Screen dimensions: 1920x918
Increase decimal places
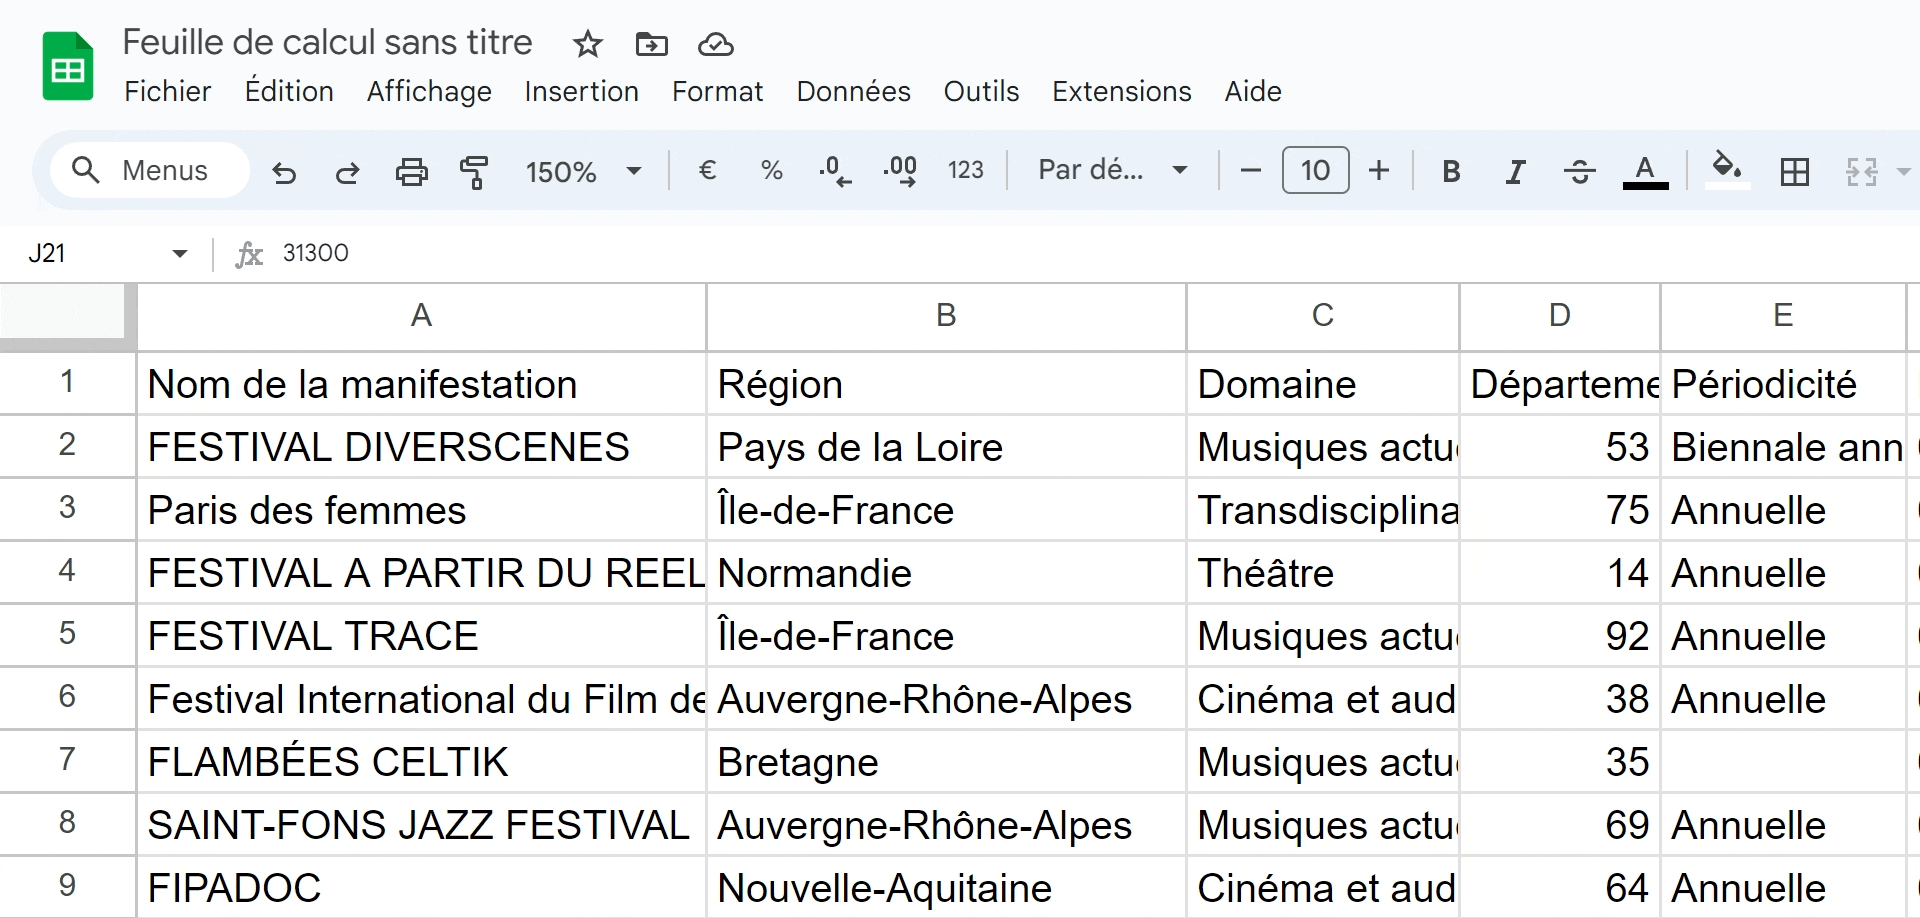[x=900, y=171]
